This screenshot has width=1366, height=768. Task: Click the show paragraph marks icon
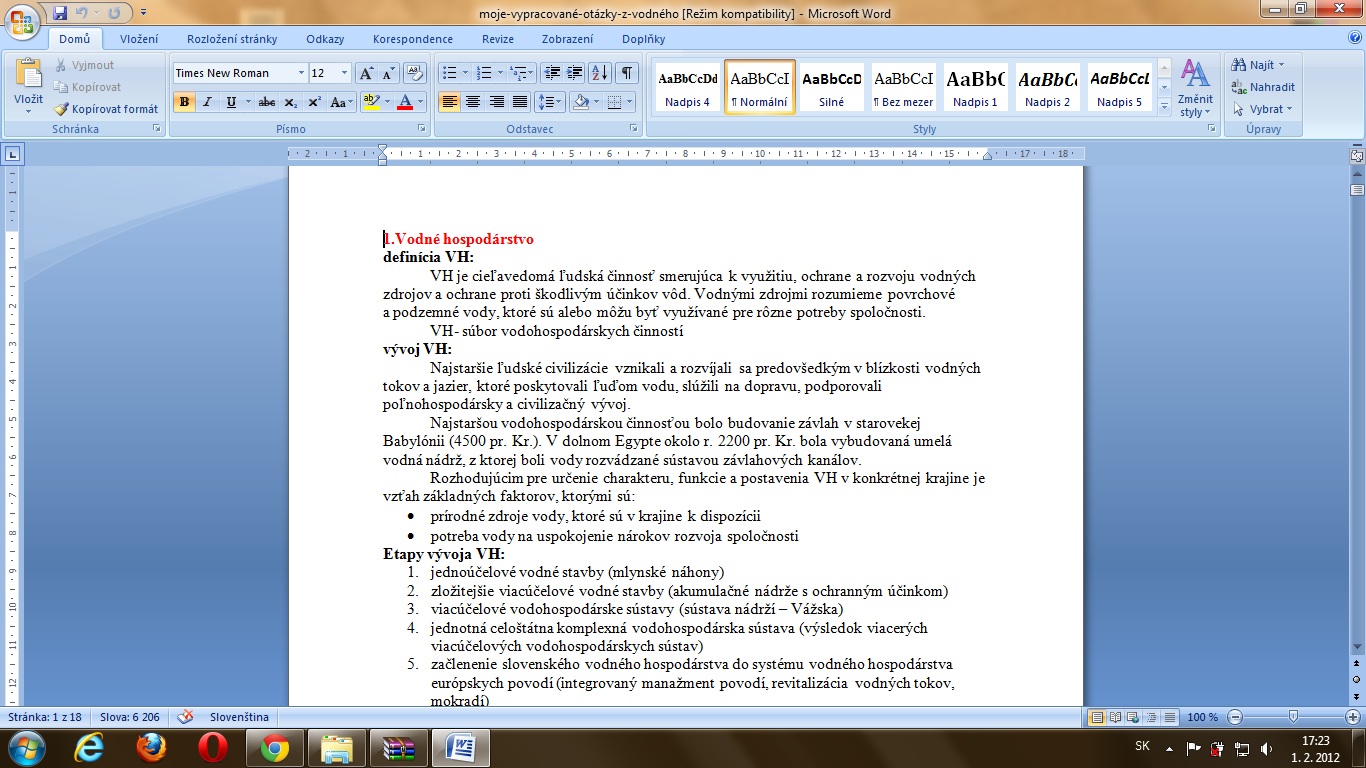click(x=626, y=73)
